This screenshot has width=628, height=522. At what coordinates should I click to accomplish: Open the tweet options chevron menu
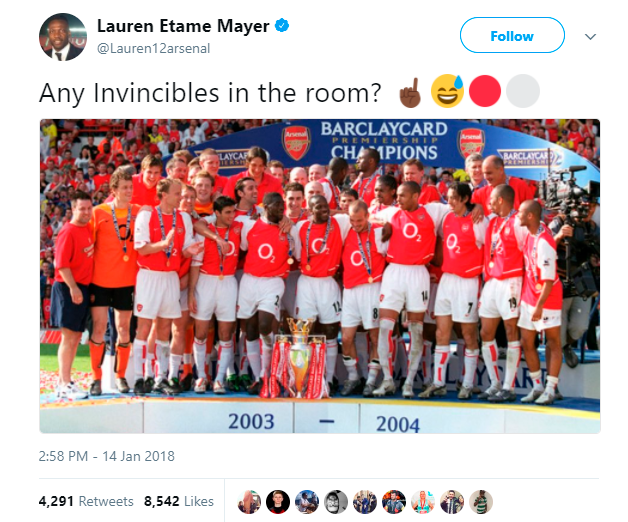pyautogui.click(x=590, y=37)
